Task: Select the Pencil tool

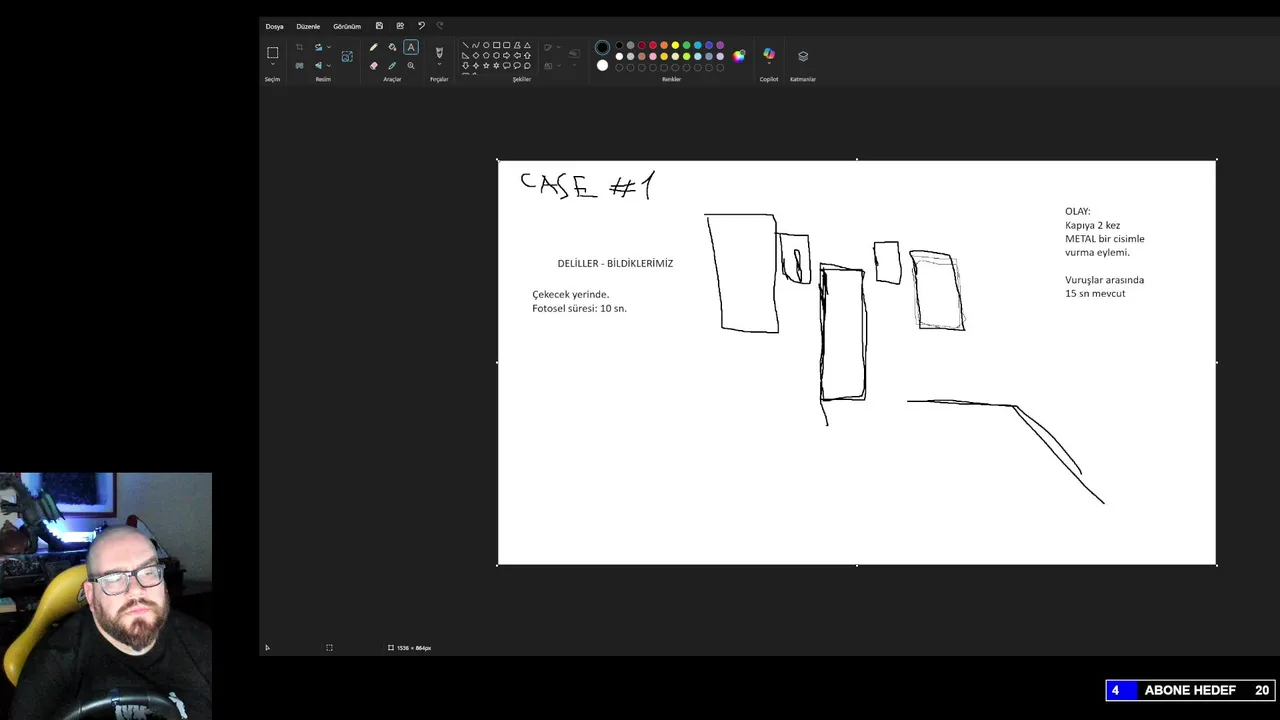Action: (374, 47)
